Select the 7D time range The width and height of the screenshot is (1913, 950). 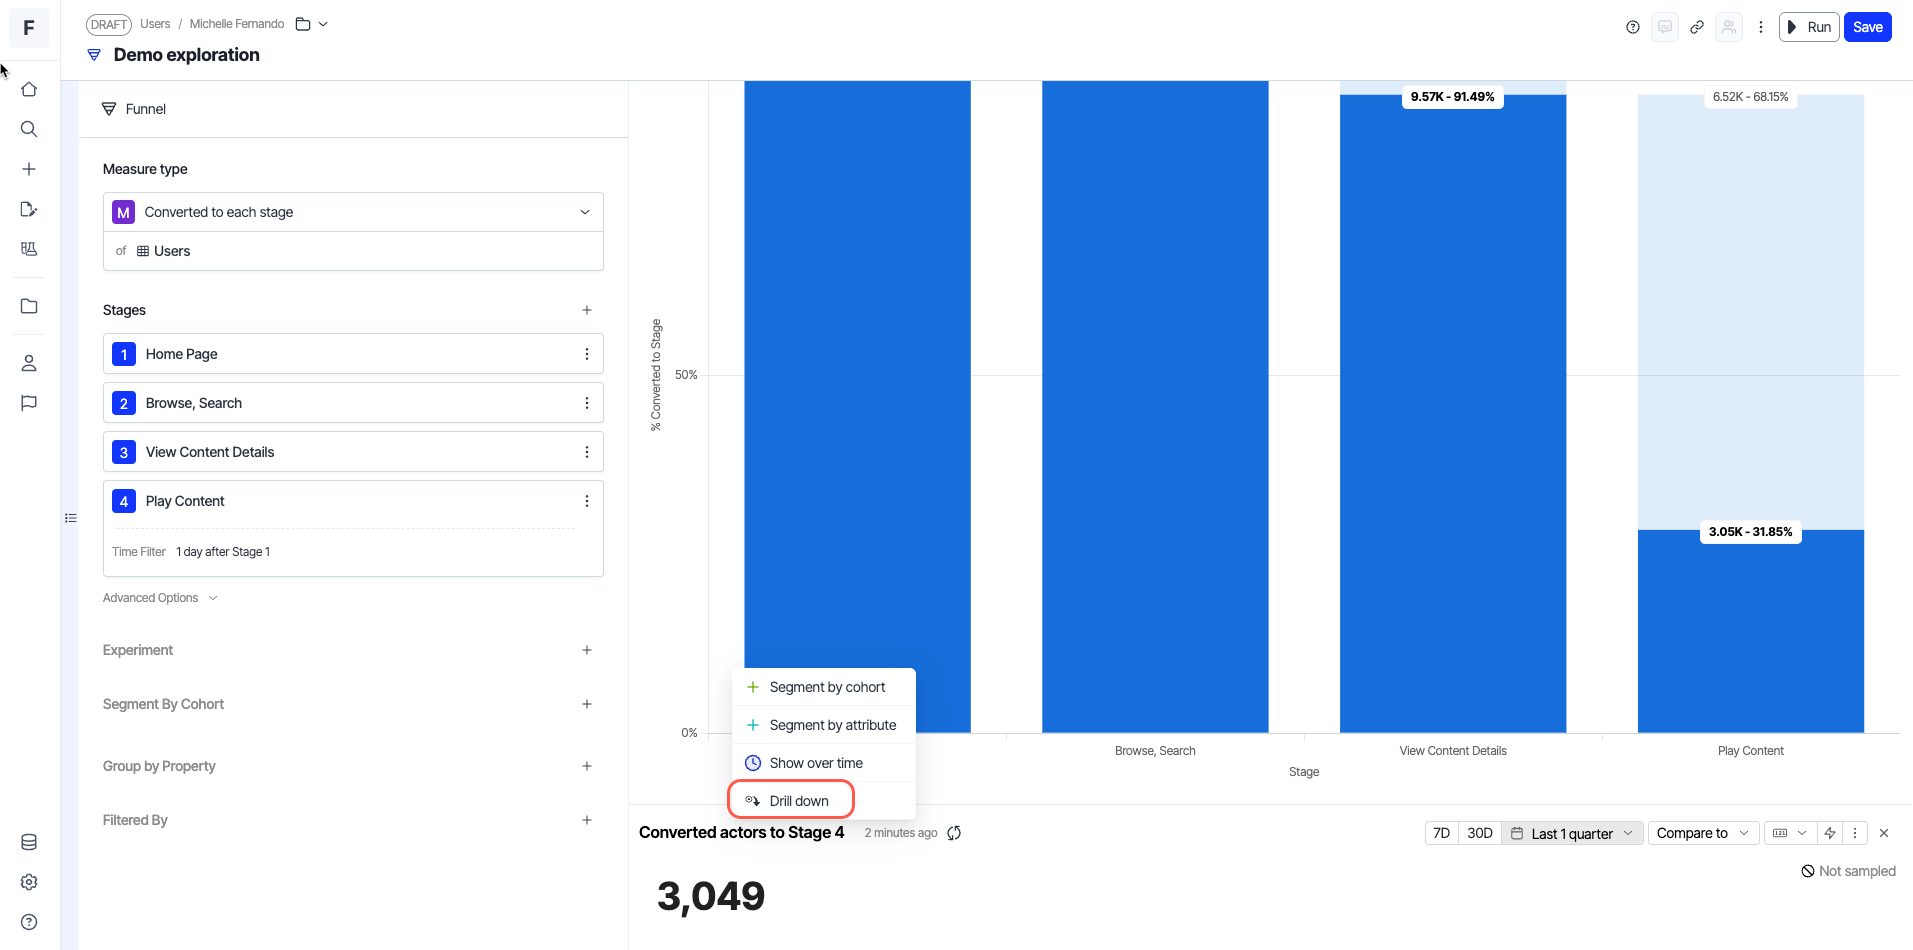coord(1441,833)
